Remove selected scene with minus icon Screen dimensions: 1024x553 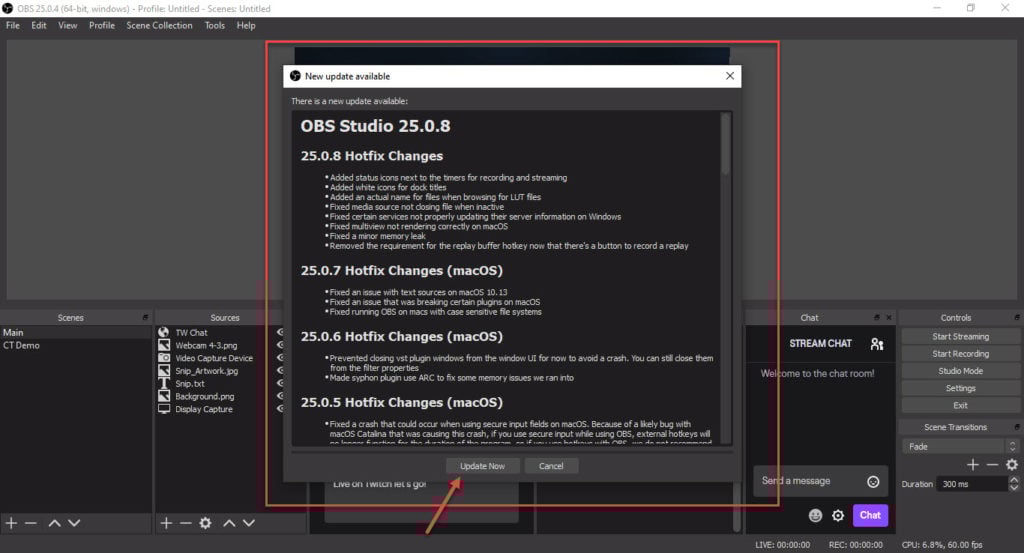pos(31,523)
